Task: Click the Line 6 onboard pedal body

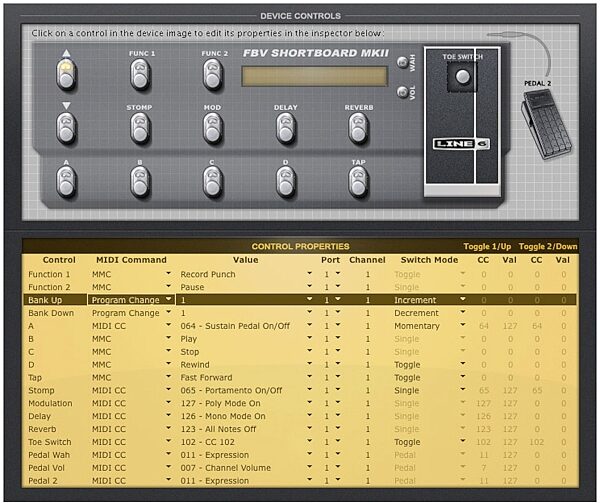Action: coord(462,122)
